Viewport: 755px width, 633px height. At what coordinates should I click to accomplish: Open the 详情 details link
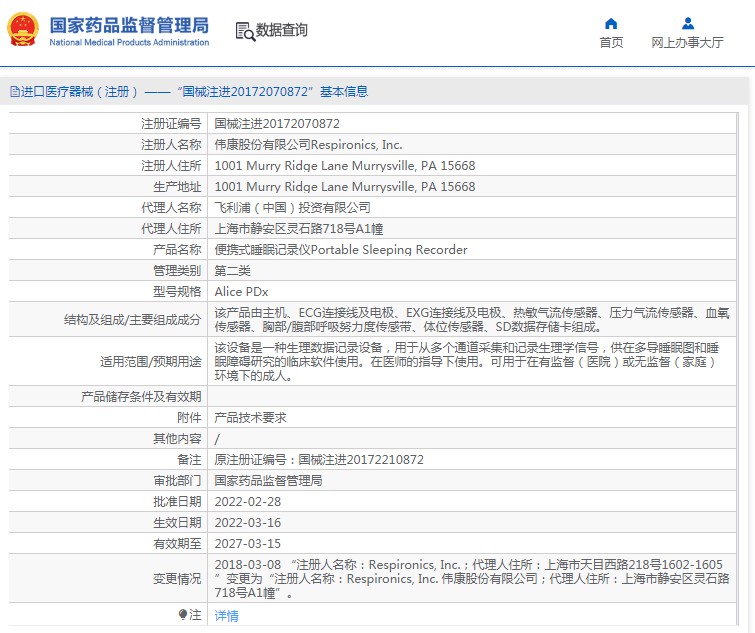tap(227, 616)
